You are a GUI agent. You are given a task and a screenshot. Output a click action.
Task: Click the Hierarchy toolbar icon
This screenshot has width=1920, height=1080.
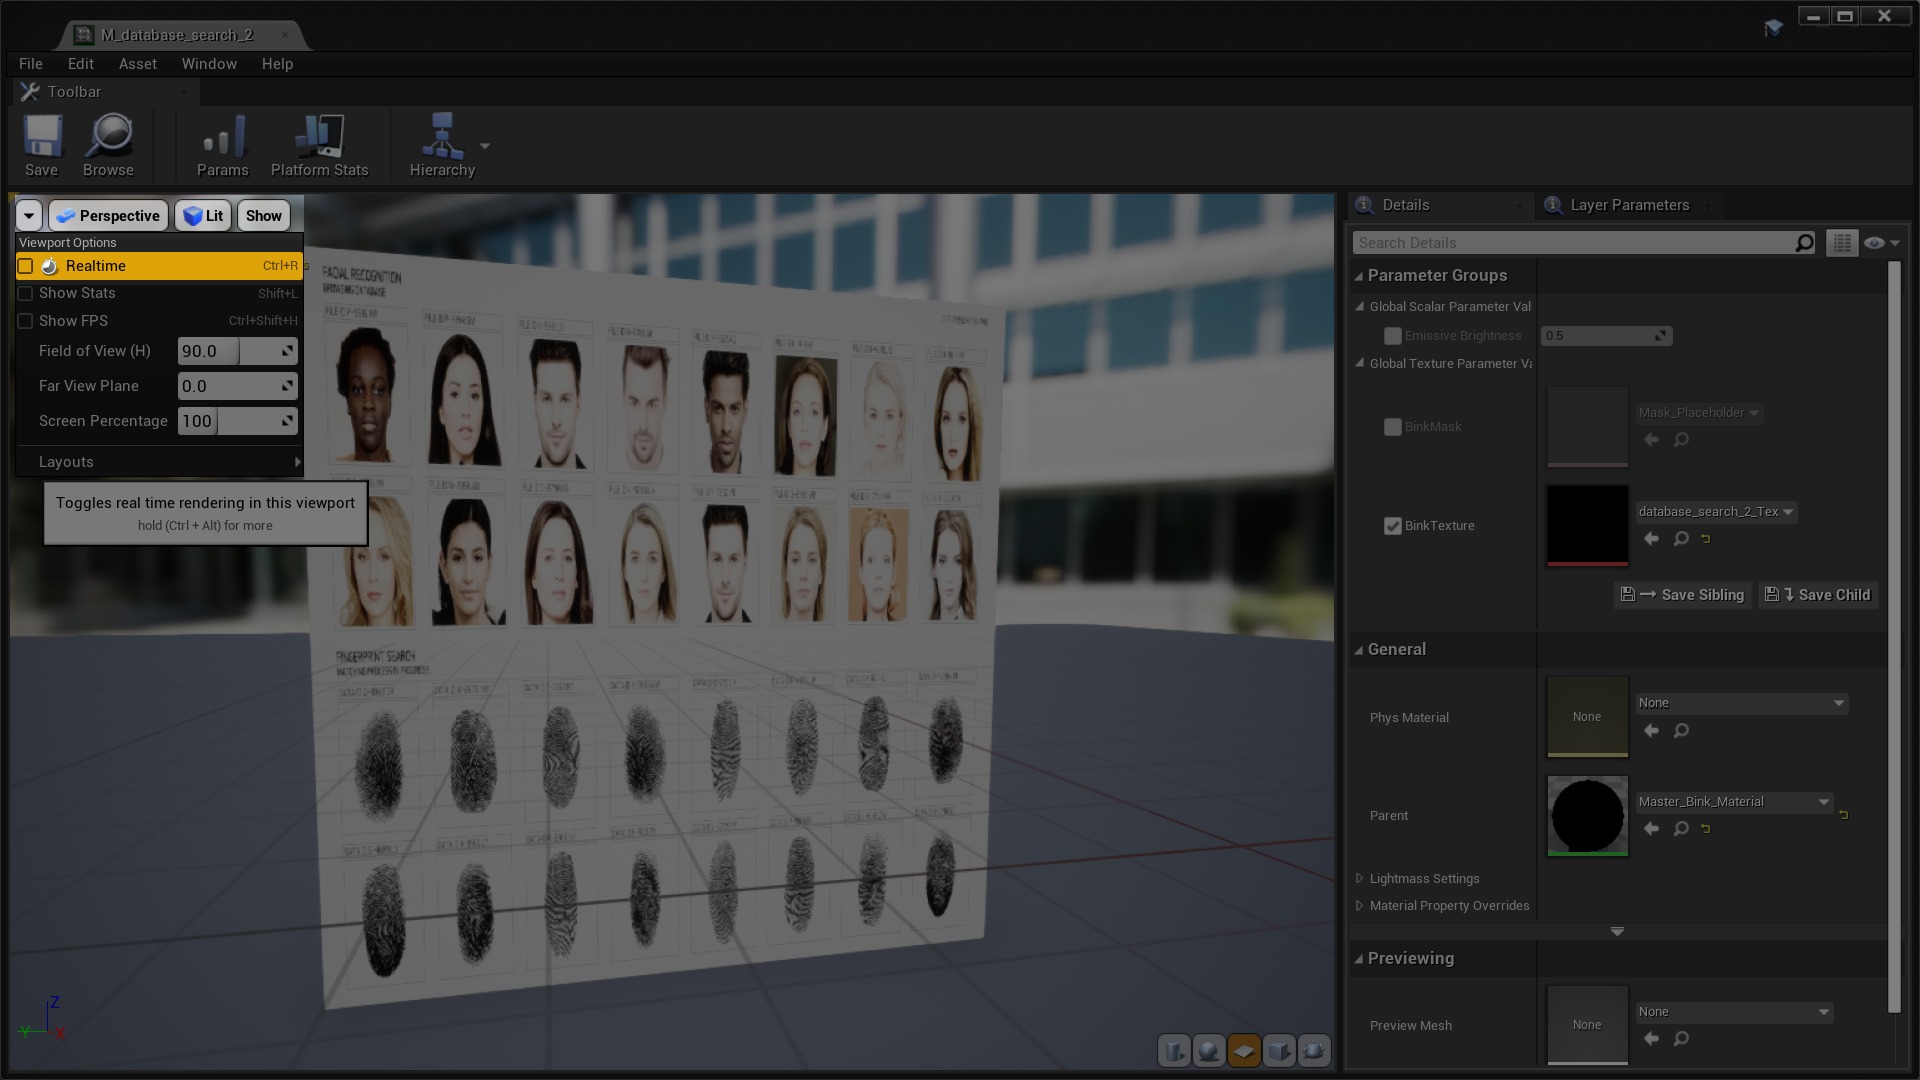tap(442, 145)
